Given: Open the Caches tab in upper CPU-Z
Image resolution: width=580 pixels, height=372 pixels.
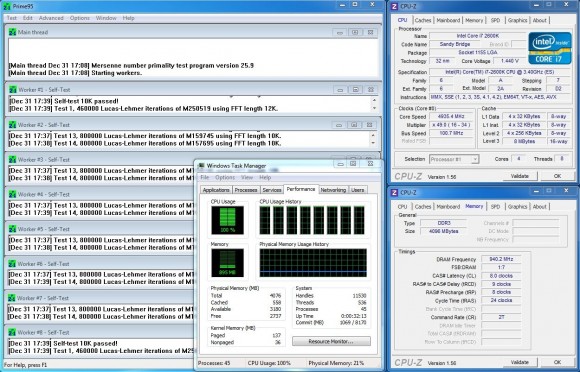Looking at the screenshot, I should tap(423, 20).
